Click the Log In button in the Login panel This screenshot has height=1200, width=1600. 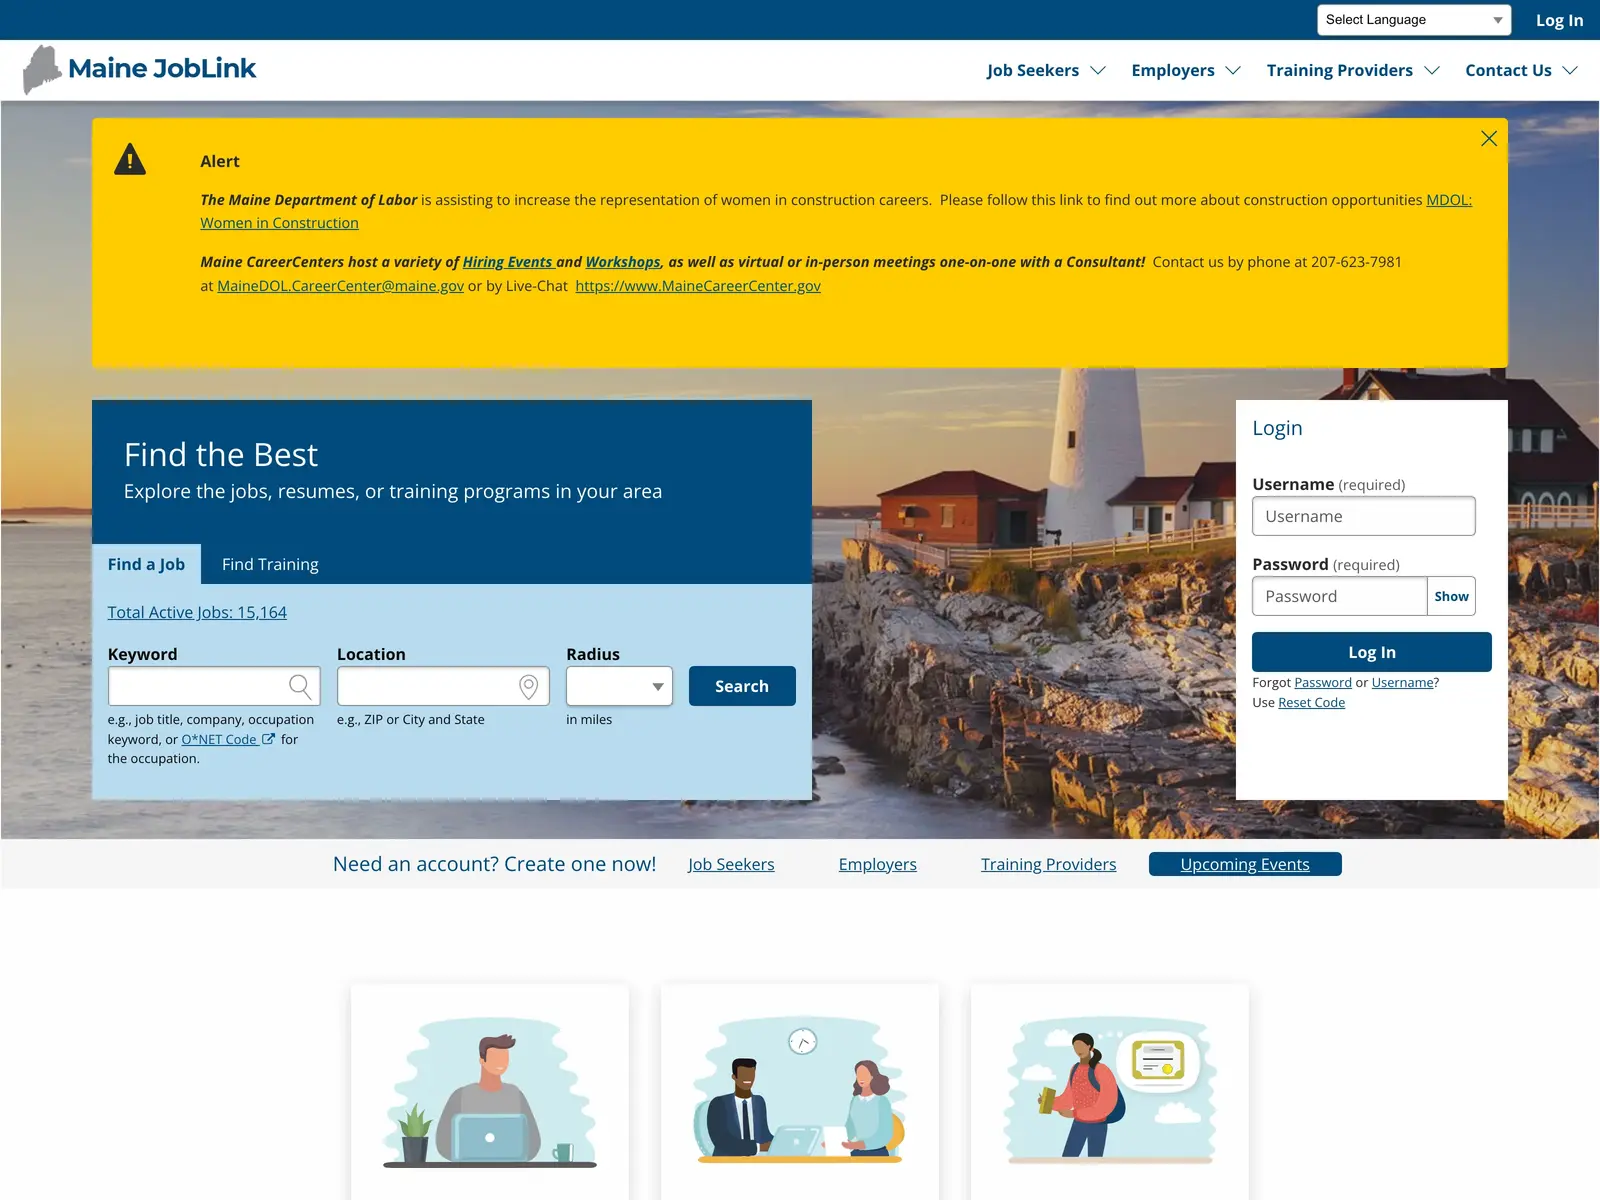(1371, 652)
